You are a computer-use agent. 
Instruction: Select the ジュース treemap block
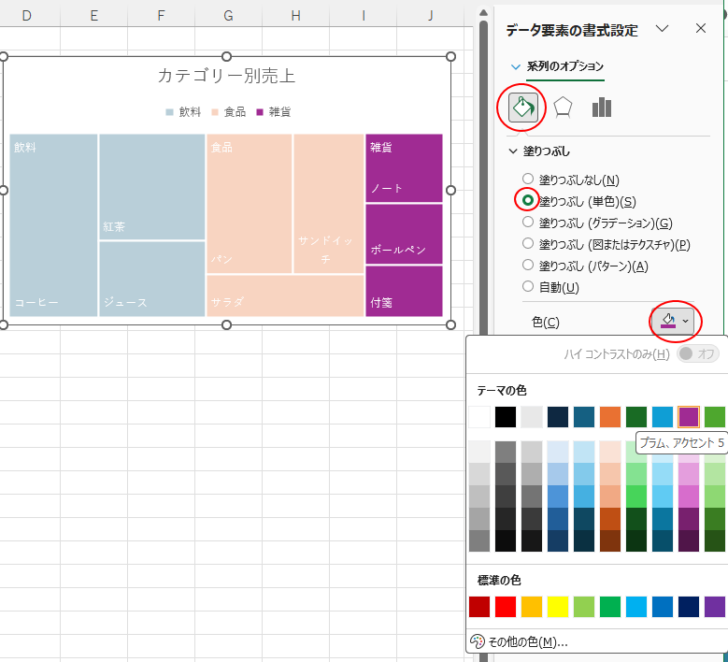click(x=152, y=279)
